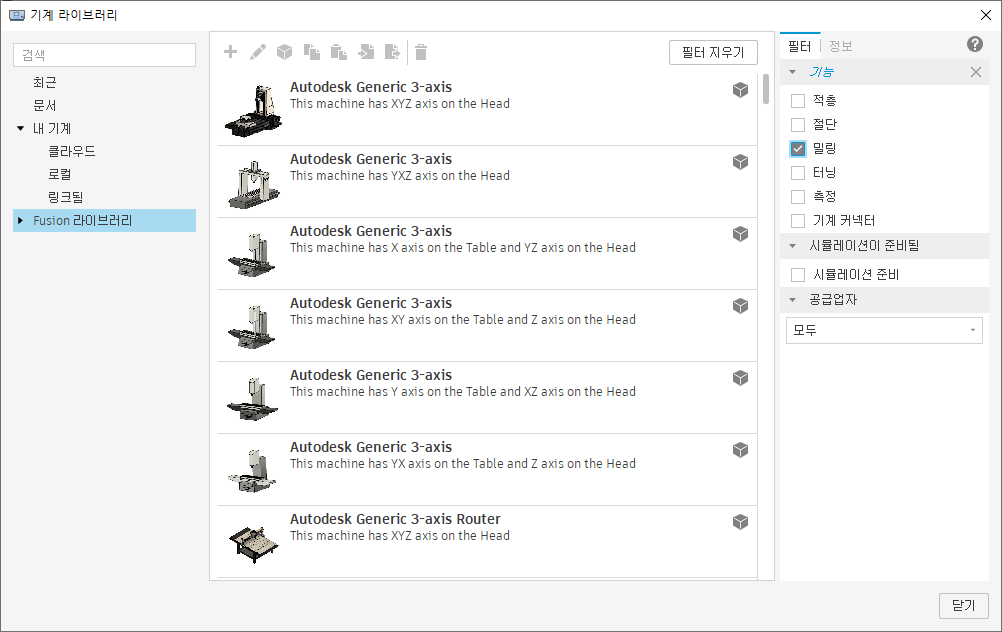Remove the 기능 filter section with X
The width and height of the screenshot is (1002, 632).
[976, 72]
